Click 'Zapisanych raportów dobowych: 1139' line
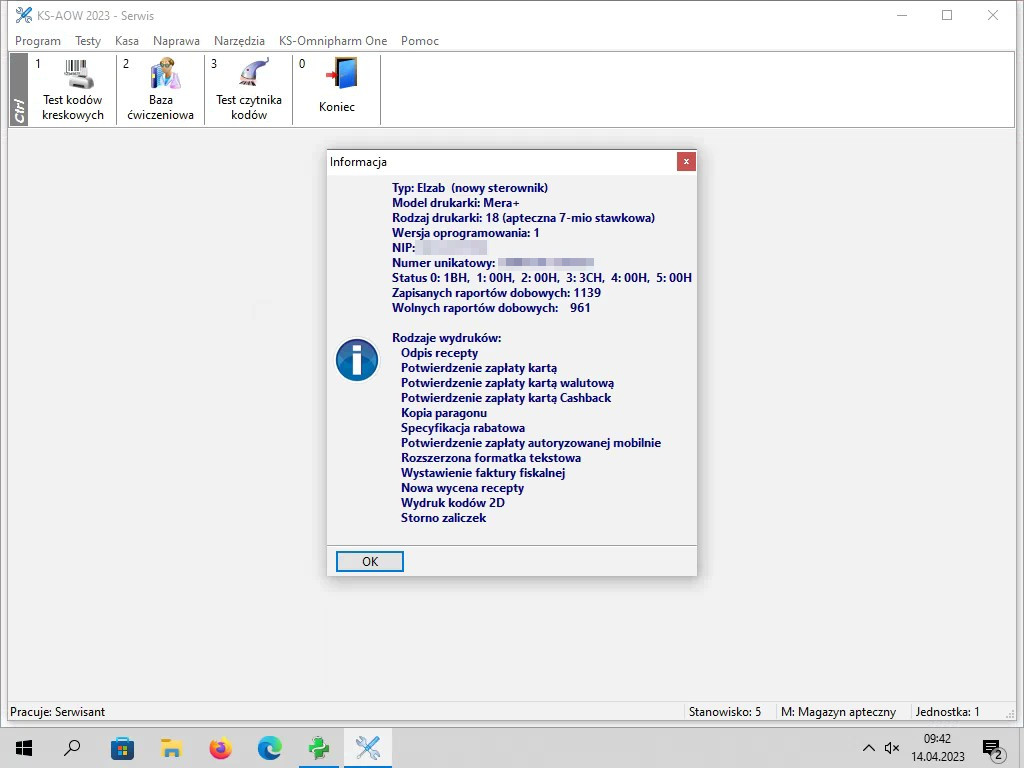The image size is (1024, 768). tap(496, 293)
